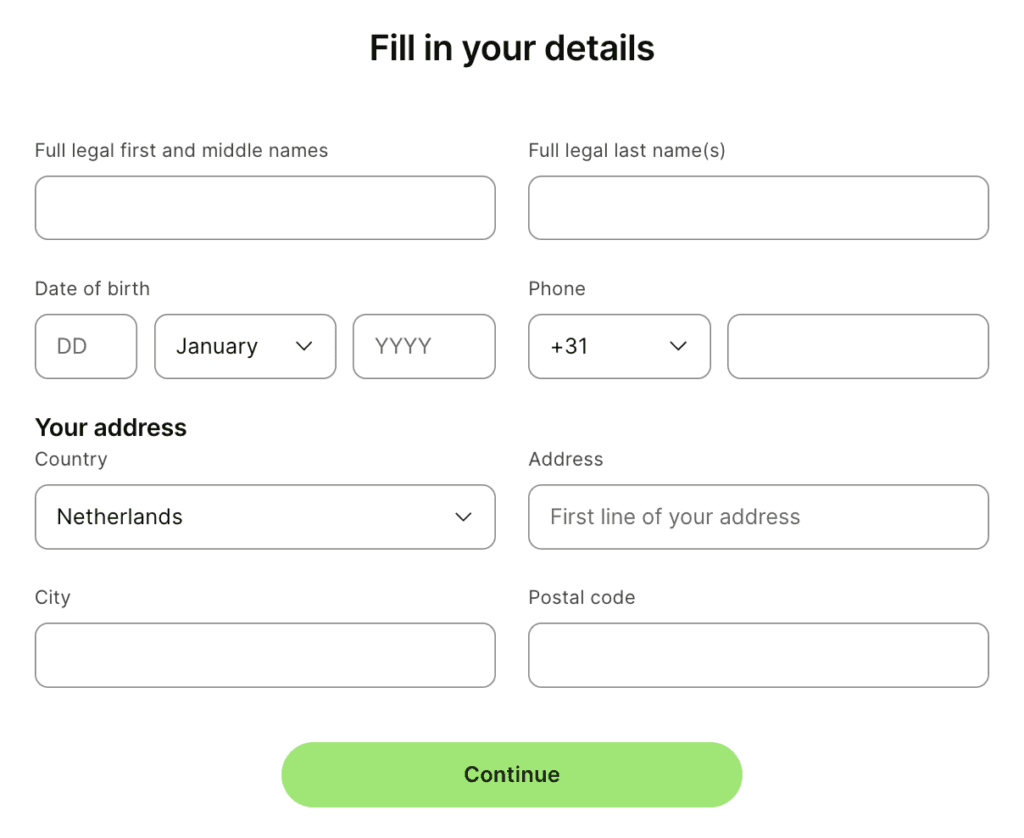Select the City input field
Image resolution: width=1024 pixels, height=838 pixels.
click(264, 655)
